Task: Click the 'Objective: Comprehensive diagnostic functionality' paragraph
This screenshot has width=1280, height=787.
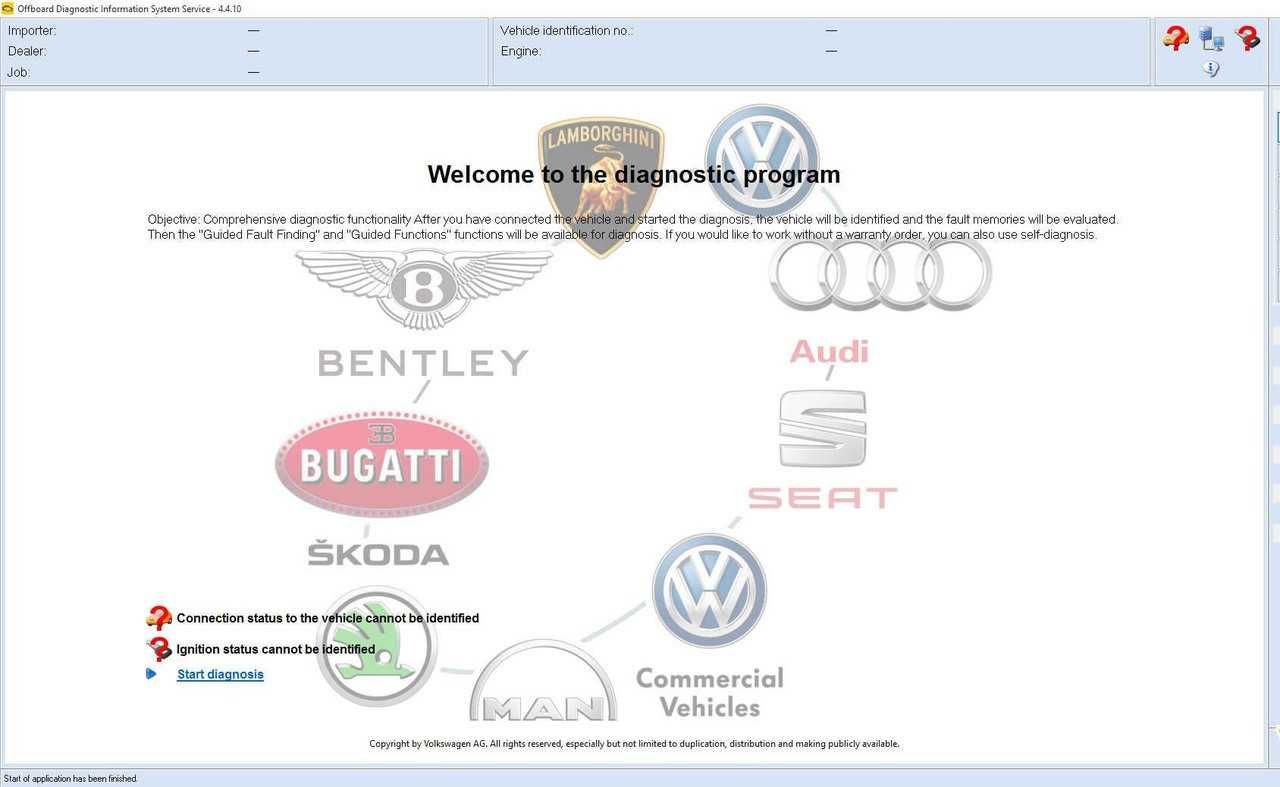Action: click(633, 227)
